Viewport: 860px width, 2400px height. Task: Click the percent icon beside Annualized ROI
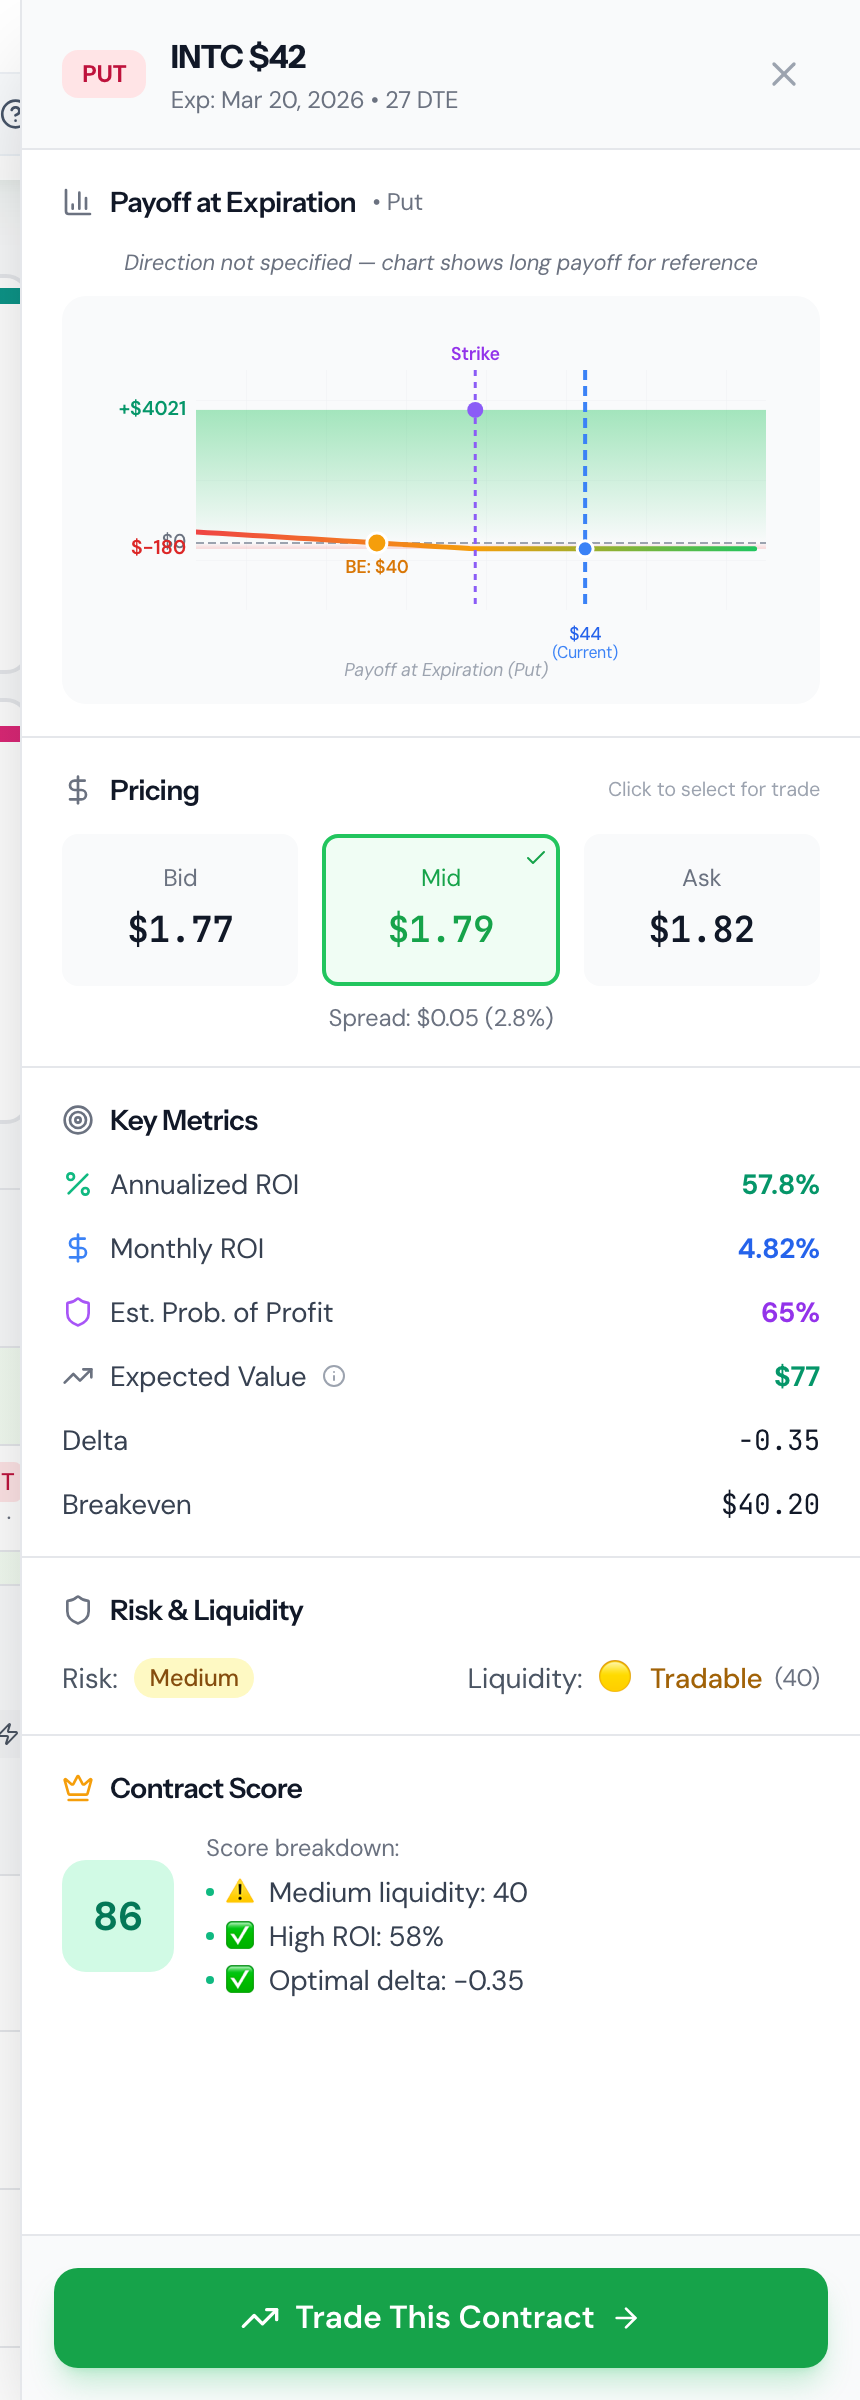[78, 1184]
